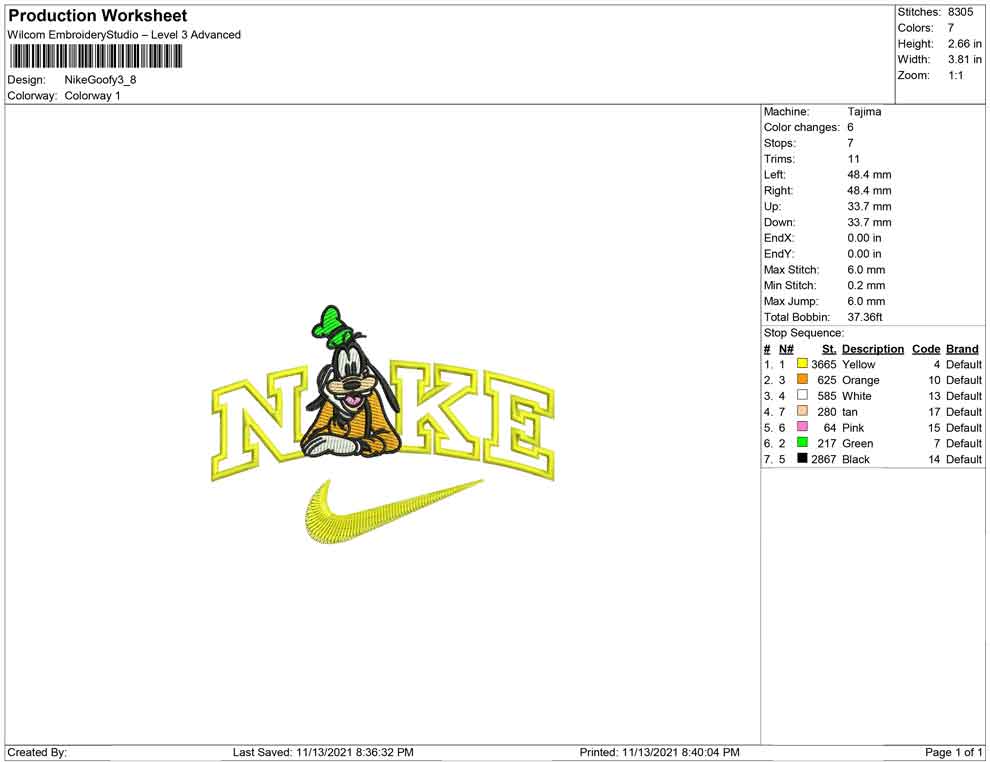Click the pink thread color swatch
Screen dimensions: 990x762
click(x=802, y=427)
